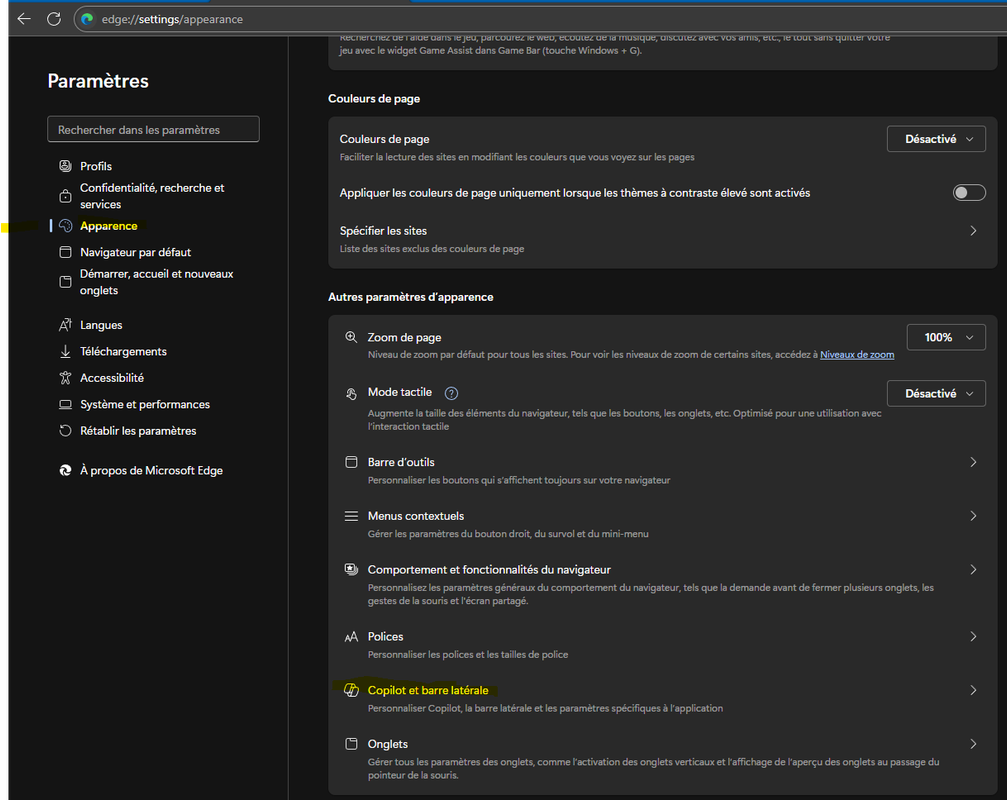This screenshot has width=1007, height=800.
Task: Expand Menus contextuels chevron
Action: point(973,516)
